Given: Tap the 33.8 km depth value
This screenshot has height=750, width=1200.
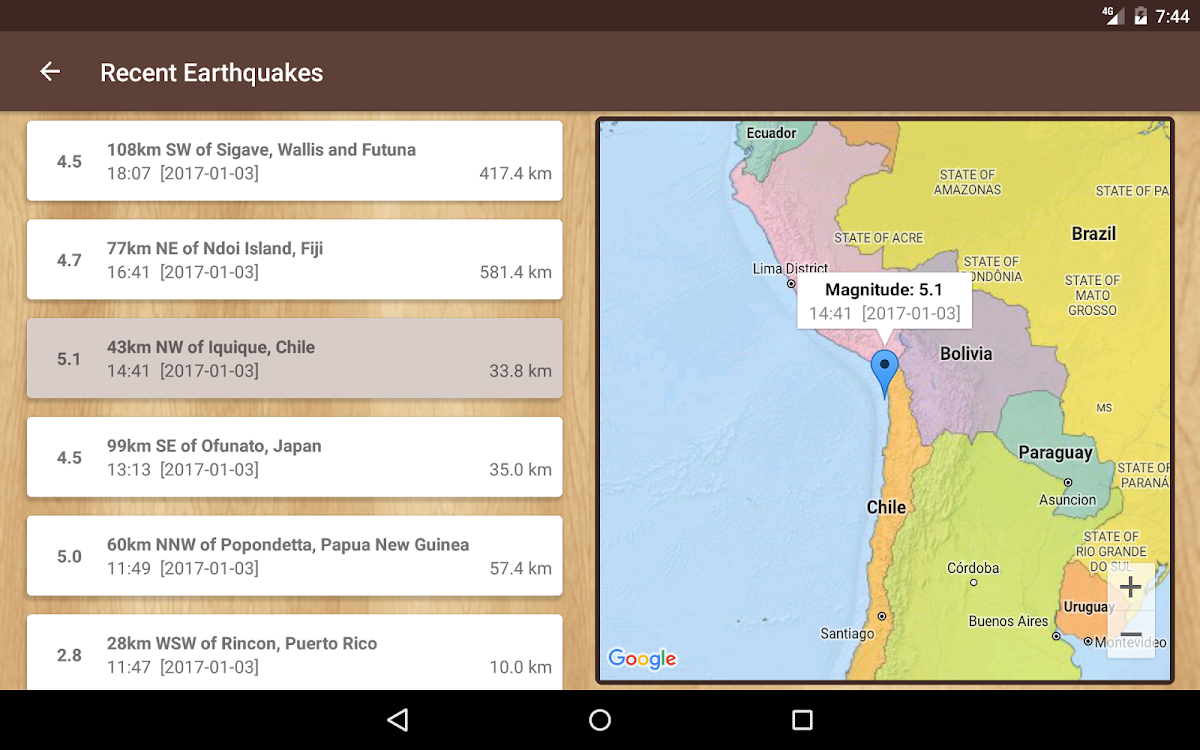Looking at the screenshot, I should coord(521,371).
